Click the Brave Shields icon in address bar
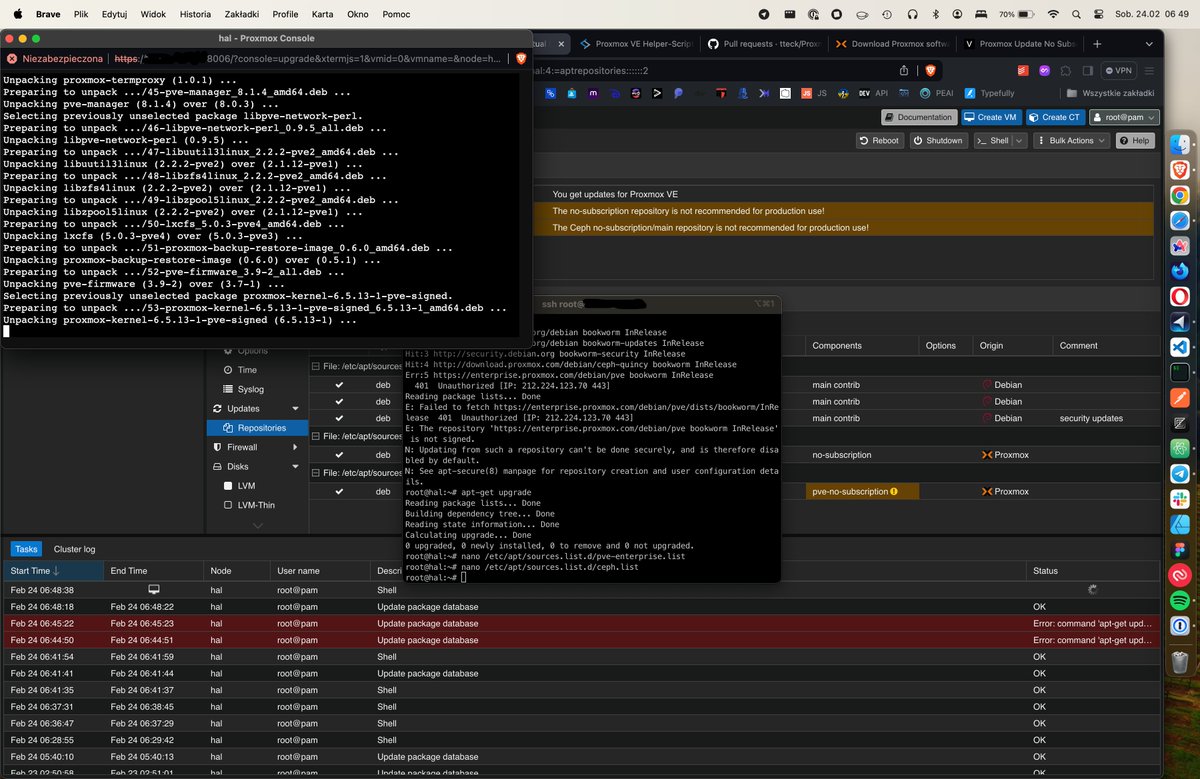1200x779 pixels. point(930,70)
